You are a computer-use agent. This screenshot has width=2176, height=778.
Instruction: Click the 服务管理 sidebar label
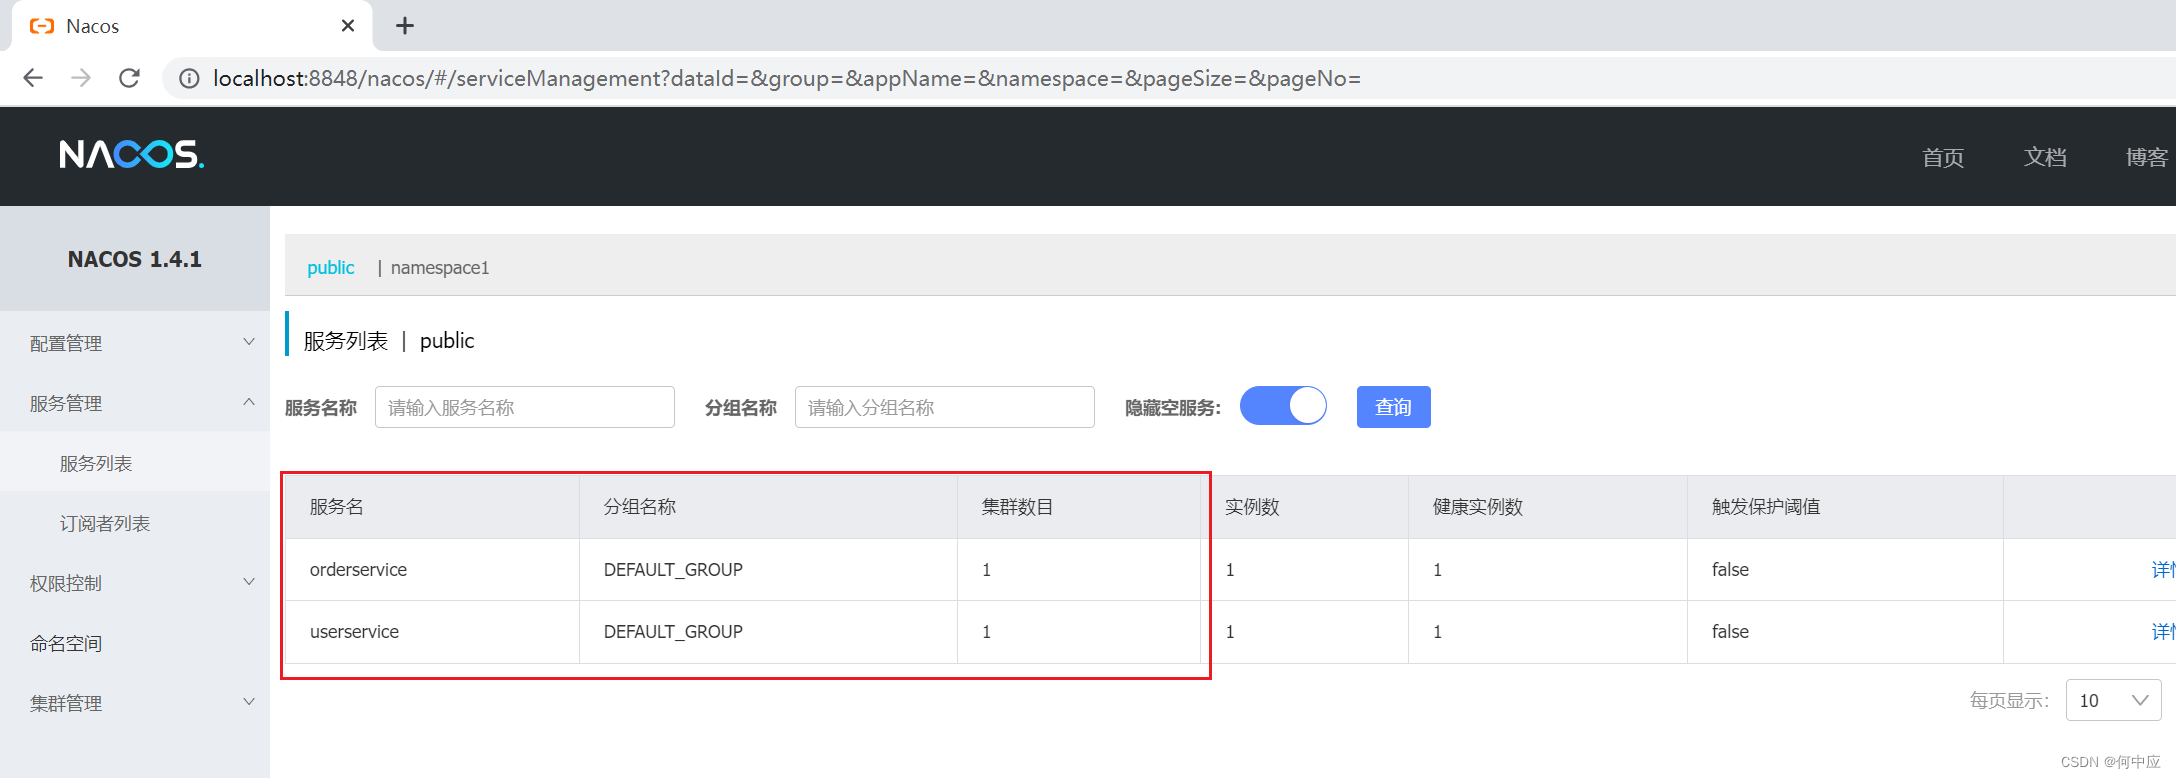tap(66, 403)
